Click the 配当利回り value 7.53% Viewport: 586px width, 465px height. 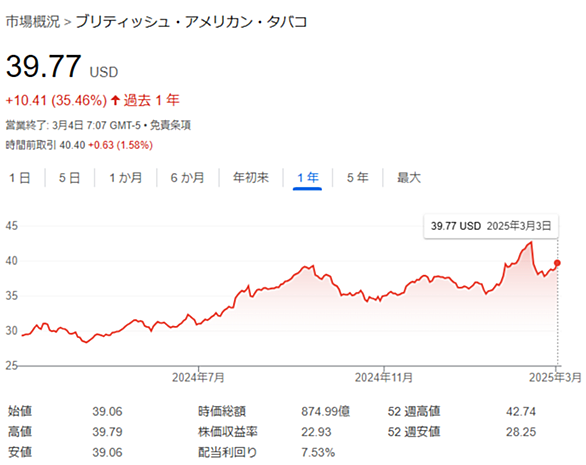tap(318, 453)
